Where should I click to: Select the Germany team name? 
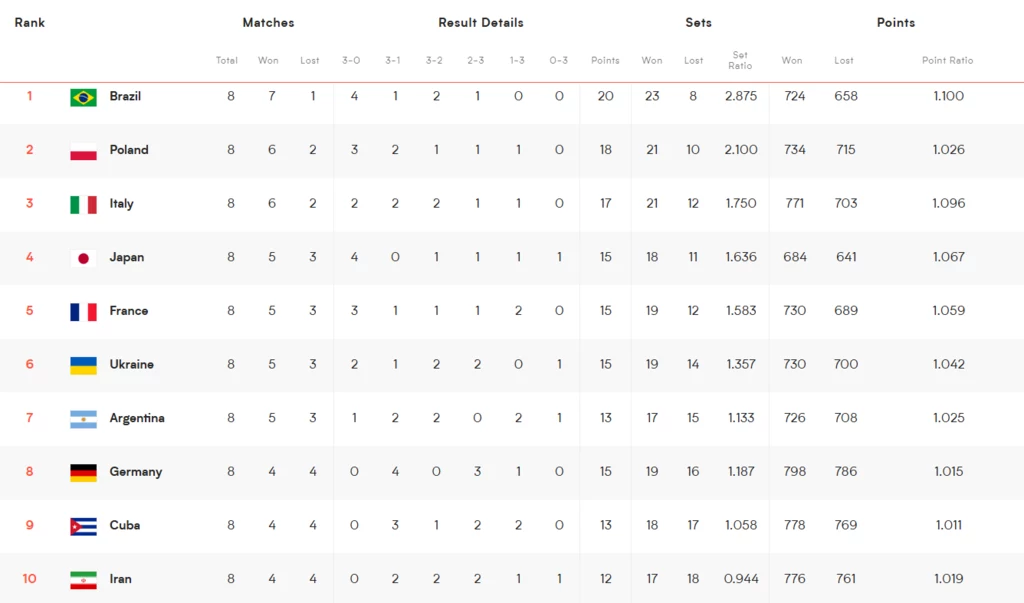[x=135, y=472]
